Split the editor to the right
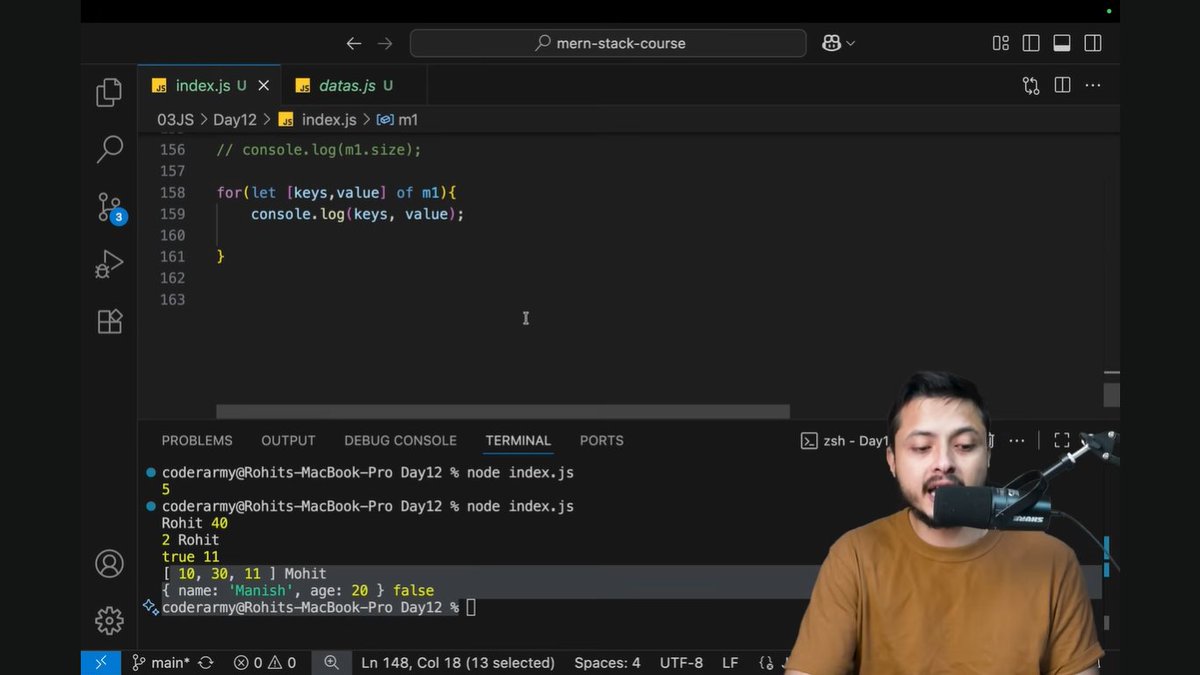This screenshot has height=675, width=1200. click(1062, 86)
